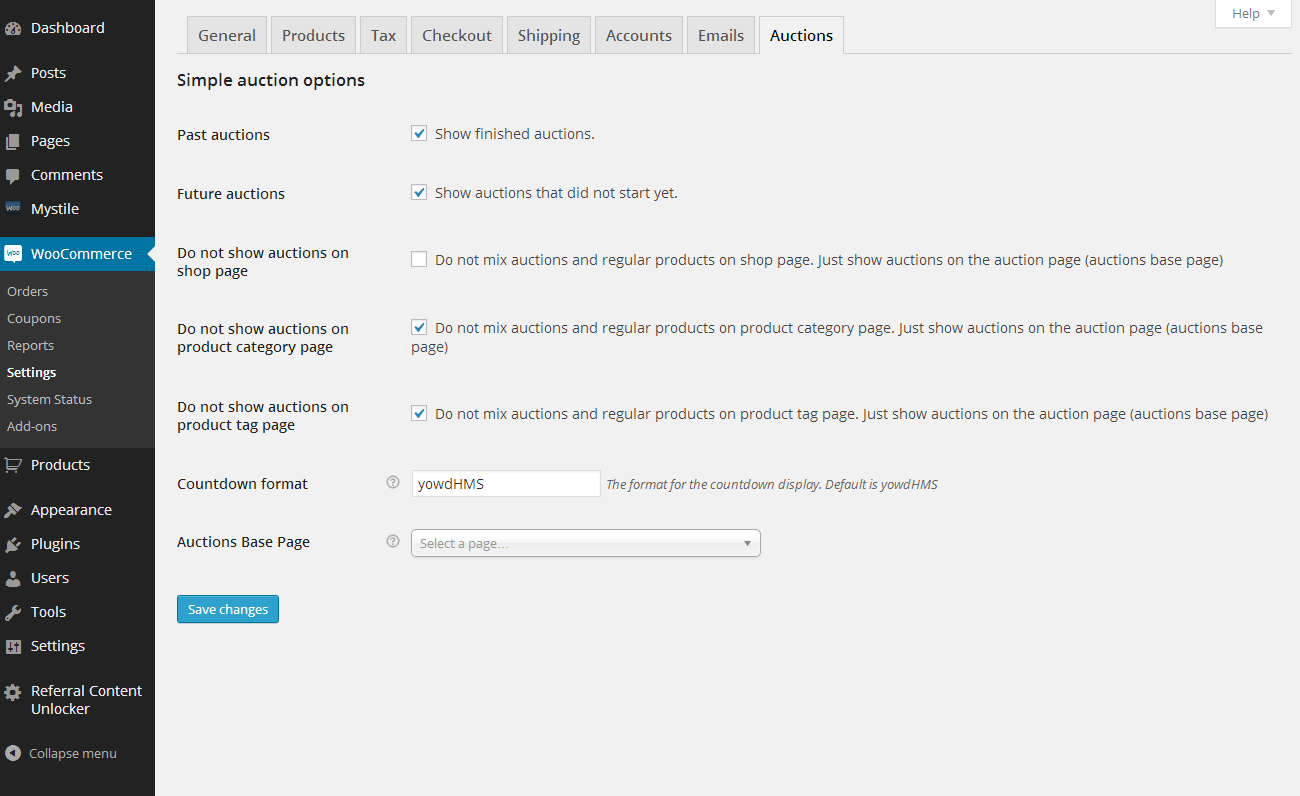Open the System Status submenu link
The height and width of the screenshot is (796, 1300).
49,399
